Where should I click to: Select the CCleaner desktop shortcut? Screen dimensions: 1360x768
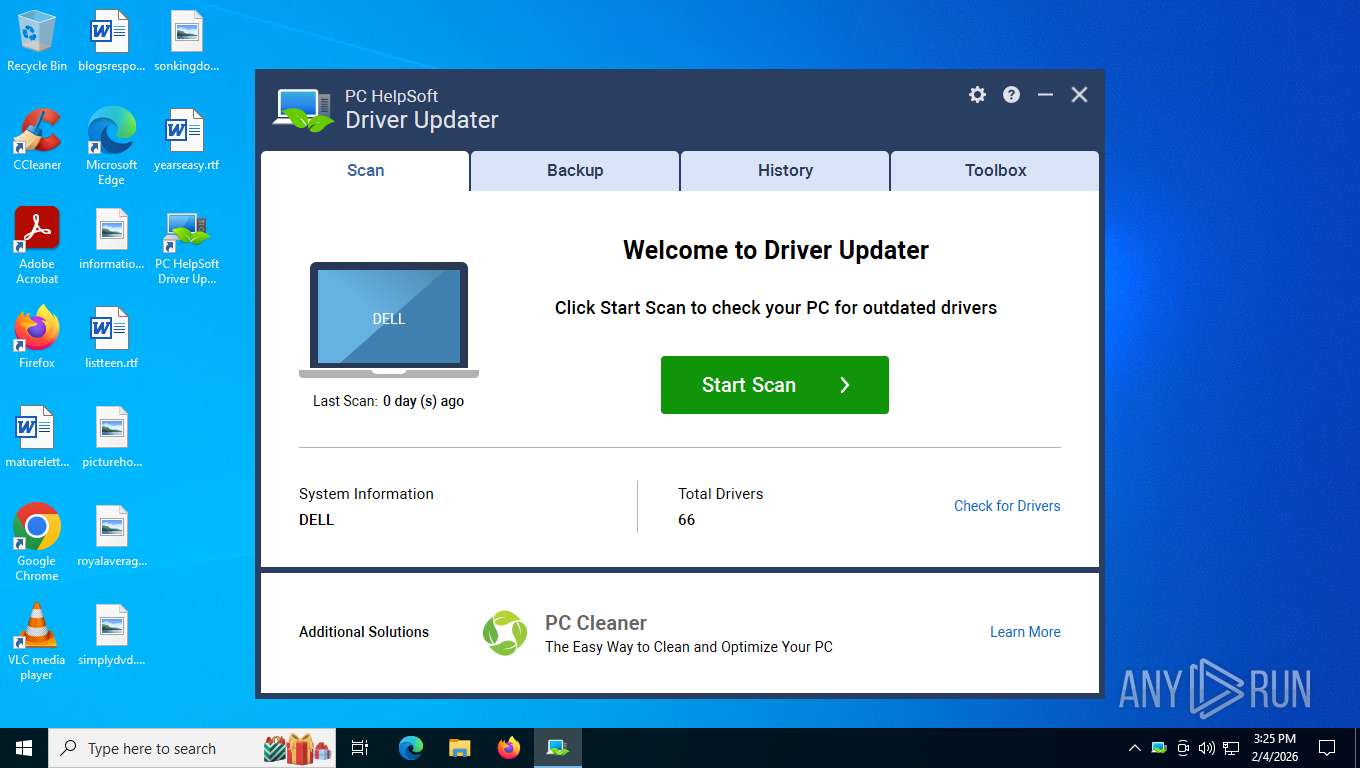pyautogui.click(x=37, y=140)
